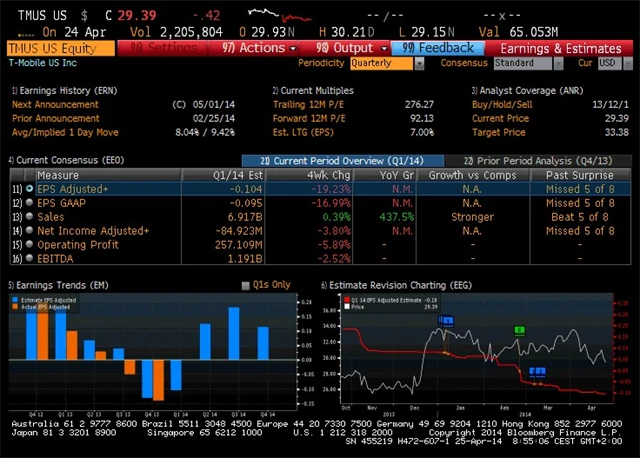Click the blue event marker near January peak
640x458 pixels.
point(446,321)
